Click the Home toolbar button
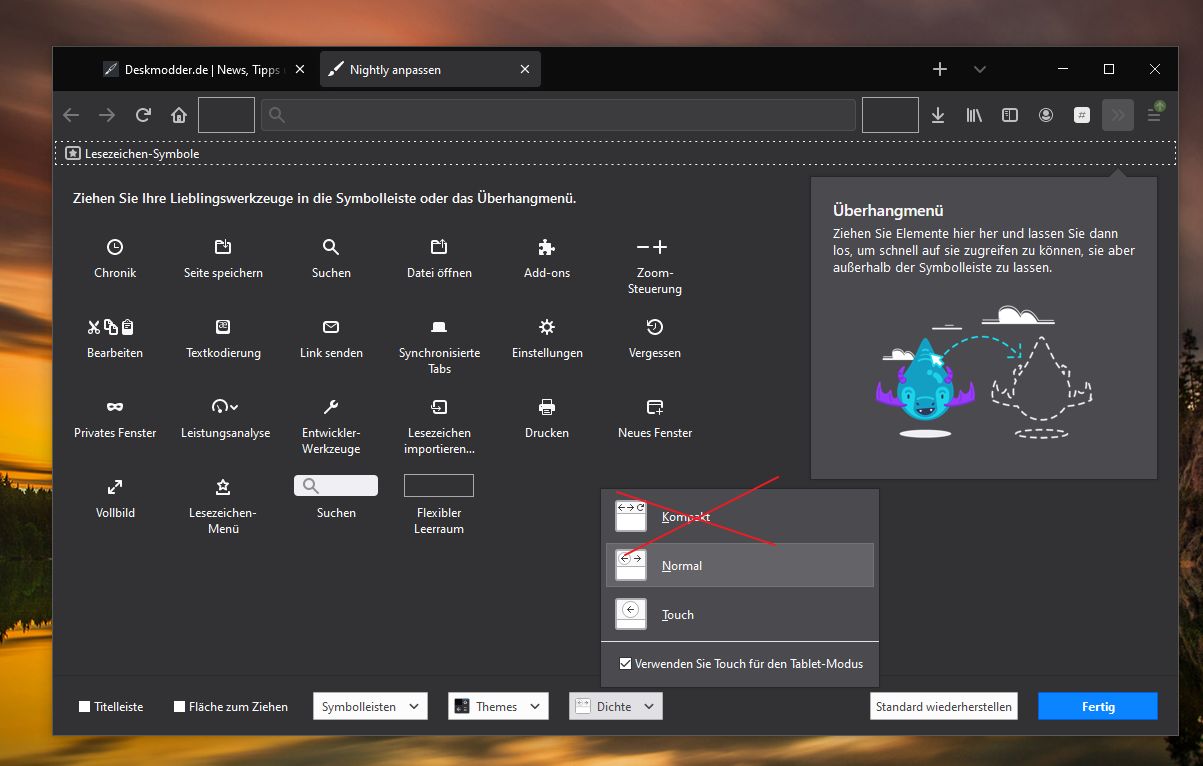Image resolution: width=1203 pixels, height=766 pixels. (x=178, y=115)
